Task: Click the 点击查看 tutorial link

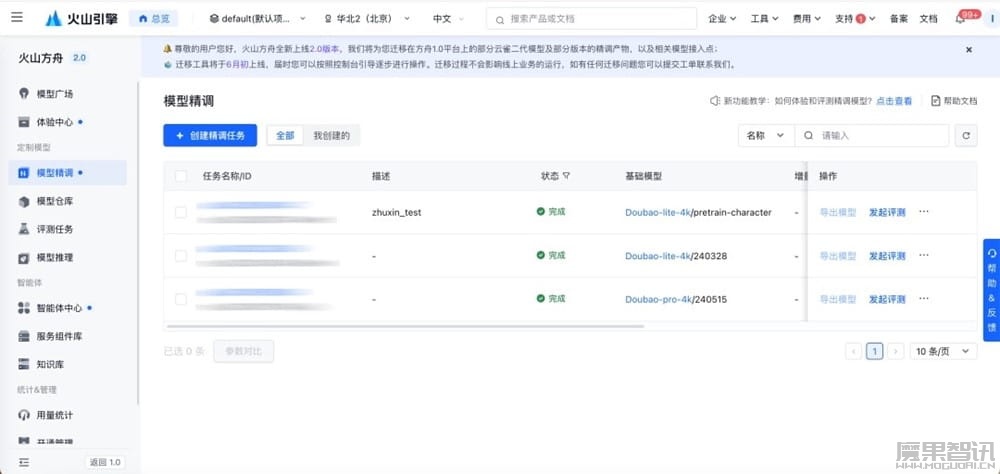Action: pos(893,101)
